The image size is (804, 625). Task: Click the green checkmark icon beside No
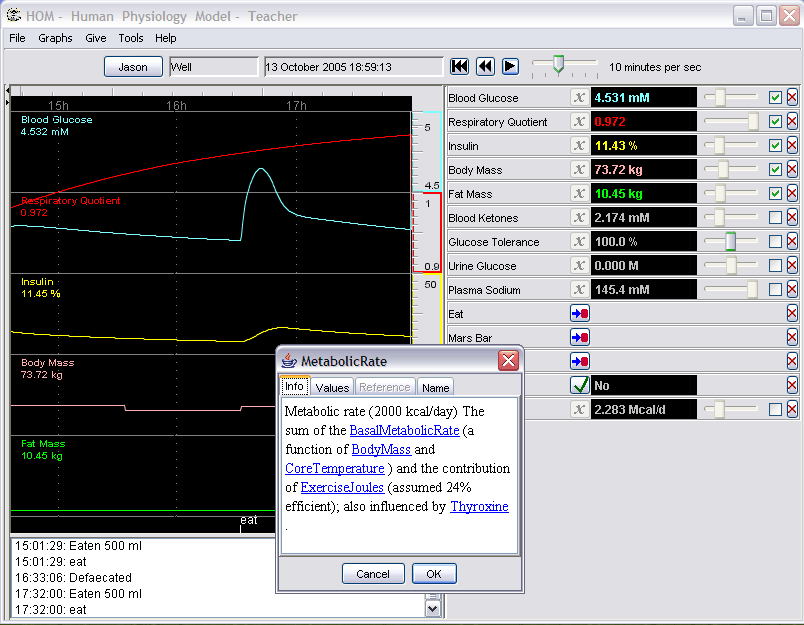pyautogui.click(x=579, y=385)
